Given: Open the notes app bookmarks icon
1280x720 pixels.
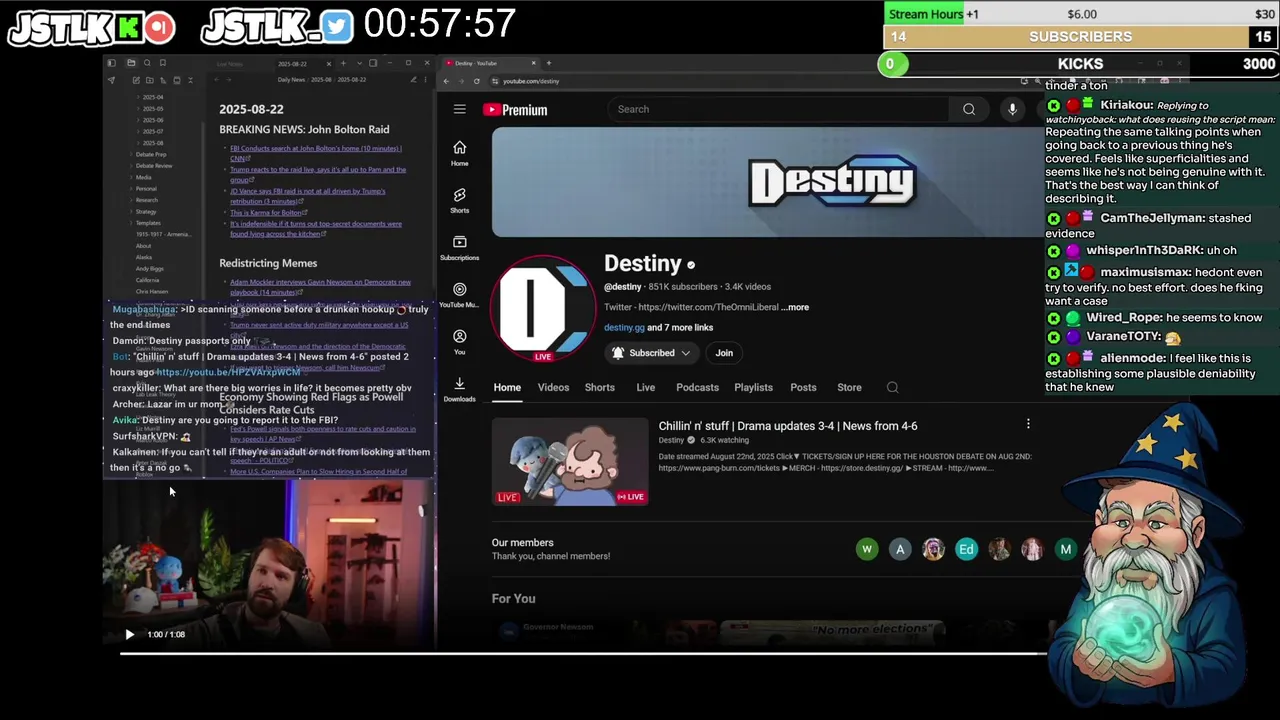Looking at the screenshot, I should coord(163,63).
